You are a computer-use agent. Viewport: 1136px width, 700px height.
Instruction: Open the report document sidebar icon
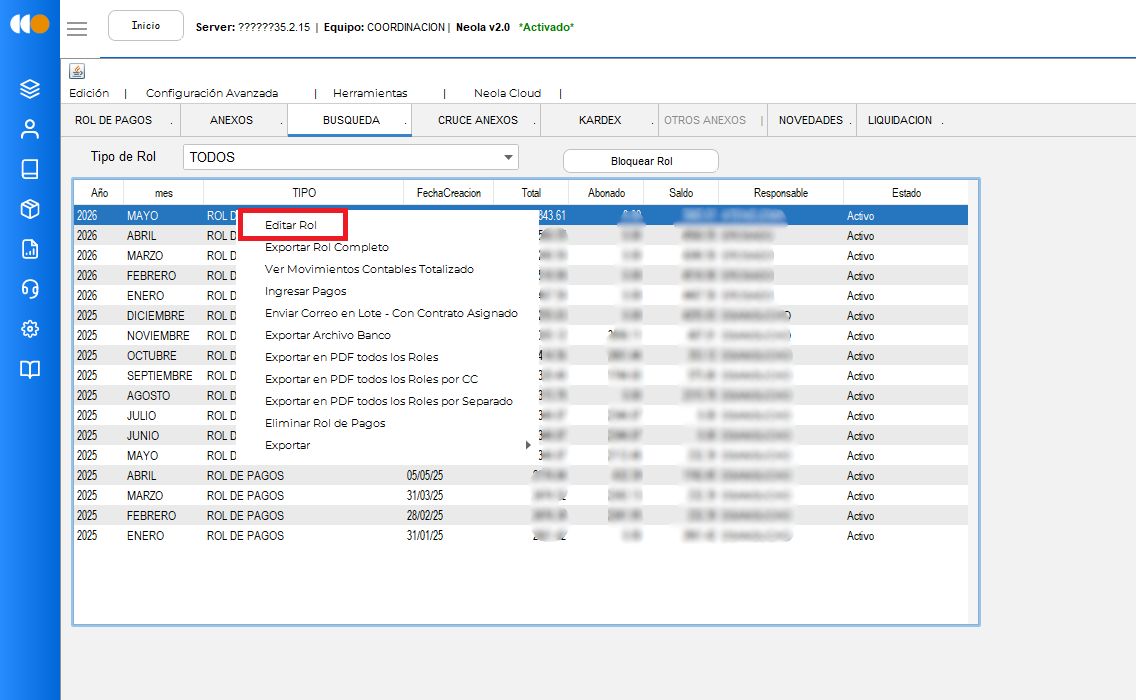pos(30,249)
